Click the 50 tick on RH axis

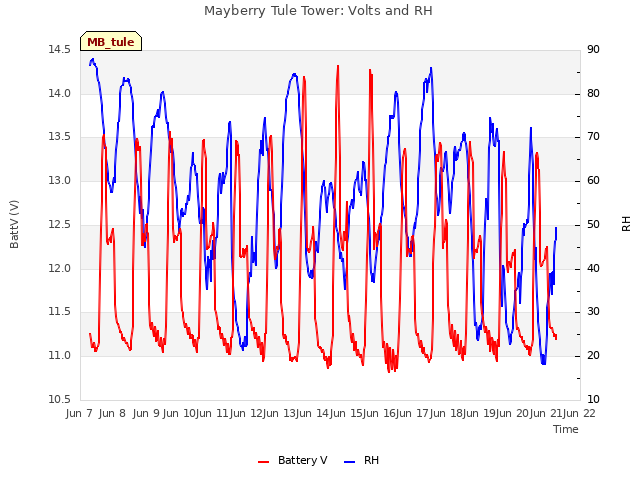click(x=593, y=224)
